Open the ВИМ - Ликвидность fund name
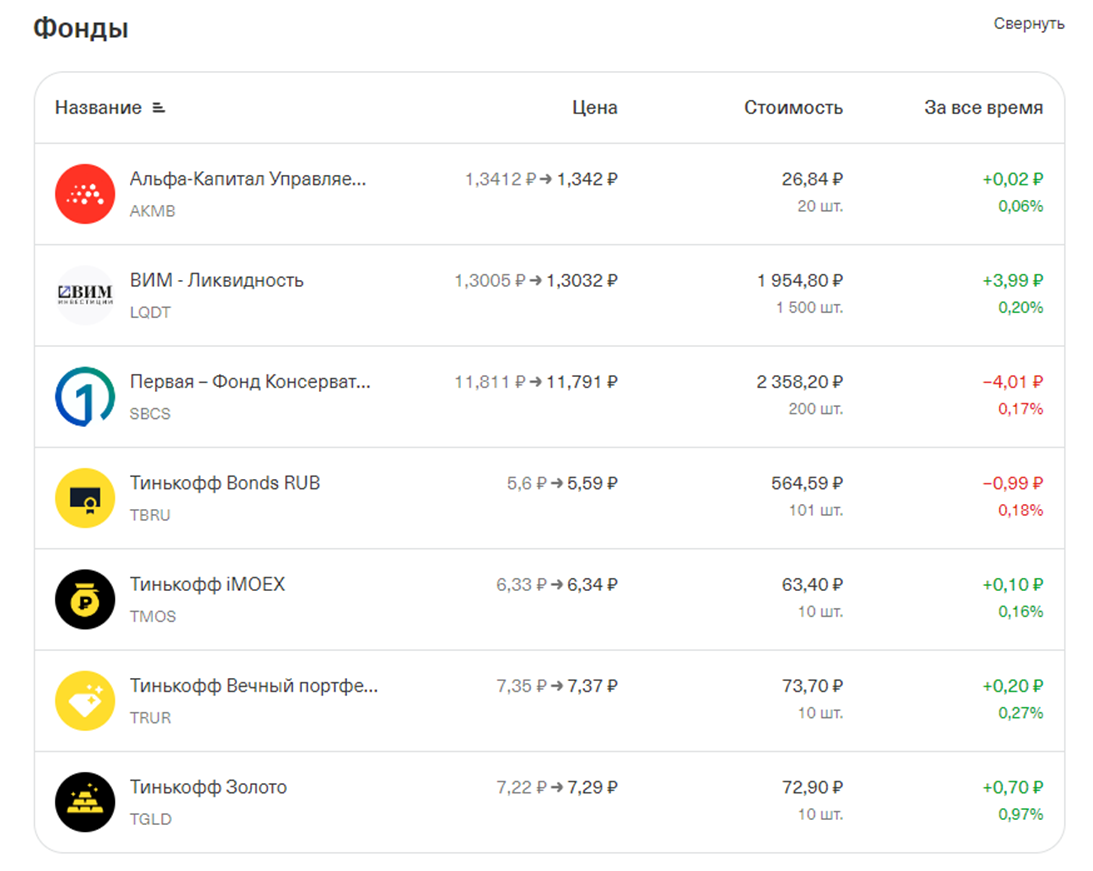 (x=217, y=280)
